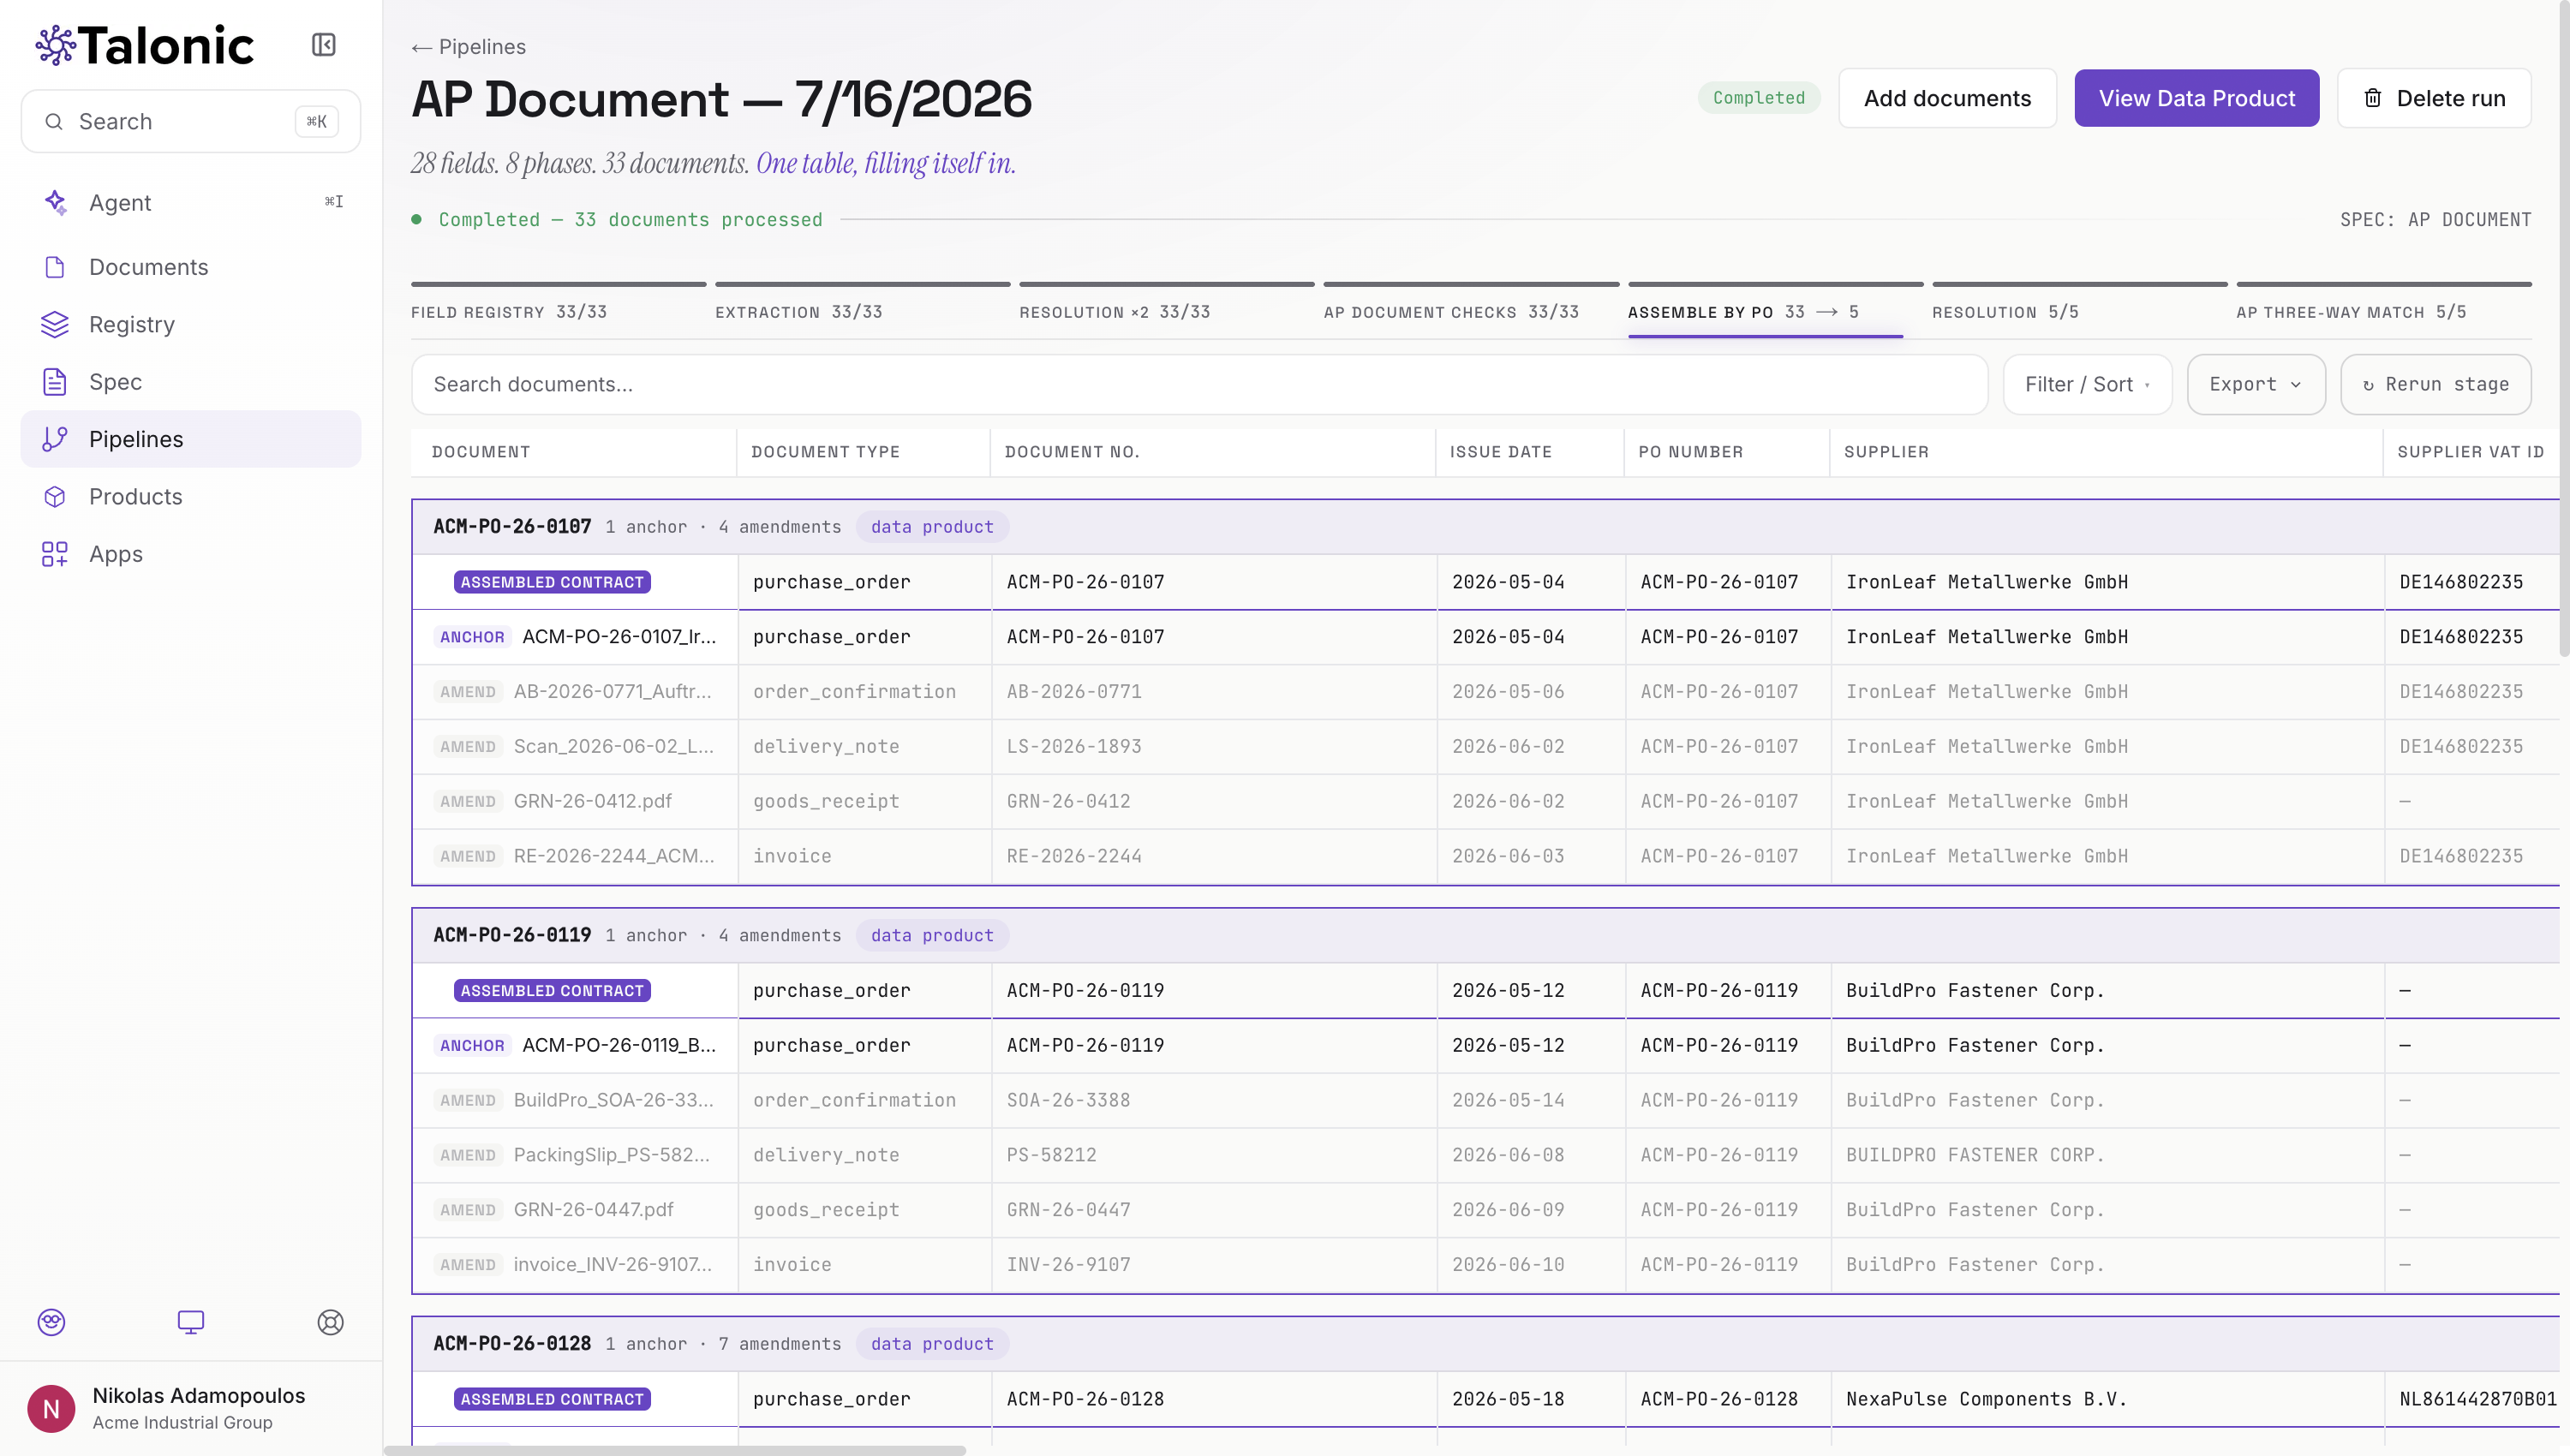Click the Rerun stage button
Screen dimensions: 2570x1456
point(2435,384)
